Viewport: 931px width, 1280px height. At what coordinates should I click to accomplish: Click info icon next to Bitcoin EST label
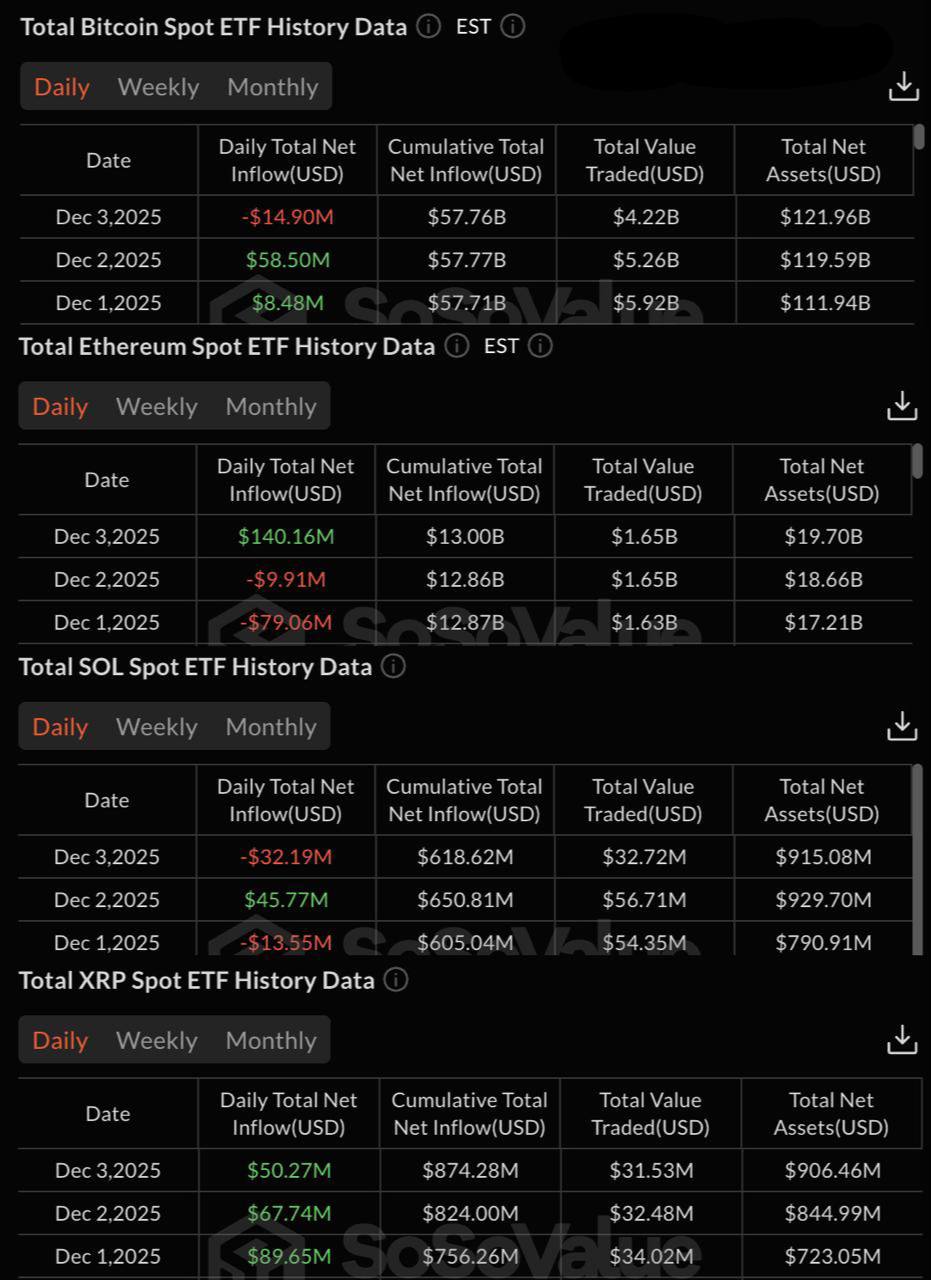513,27
